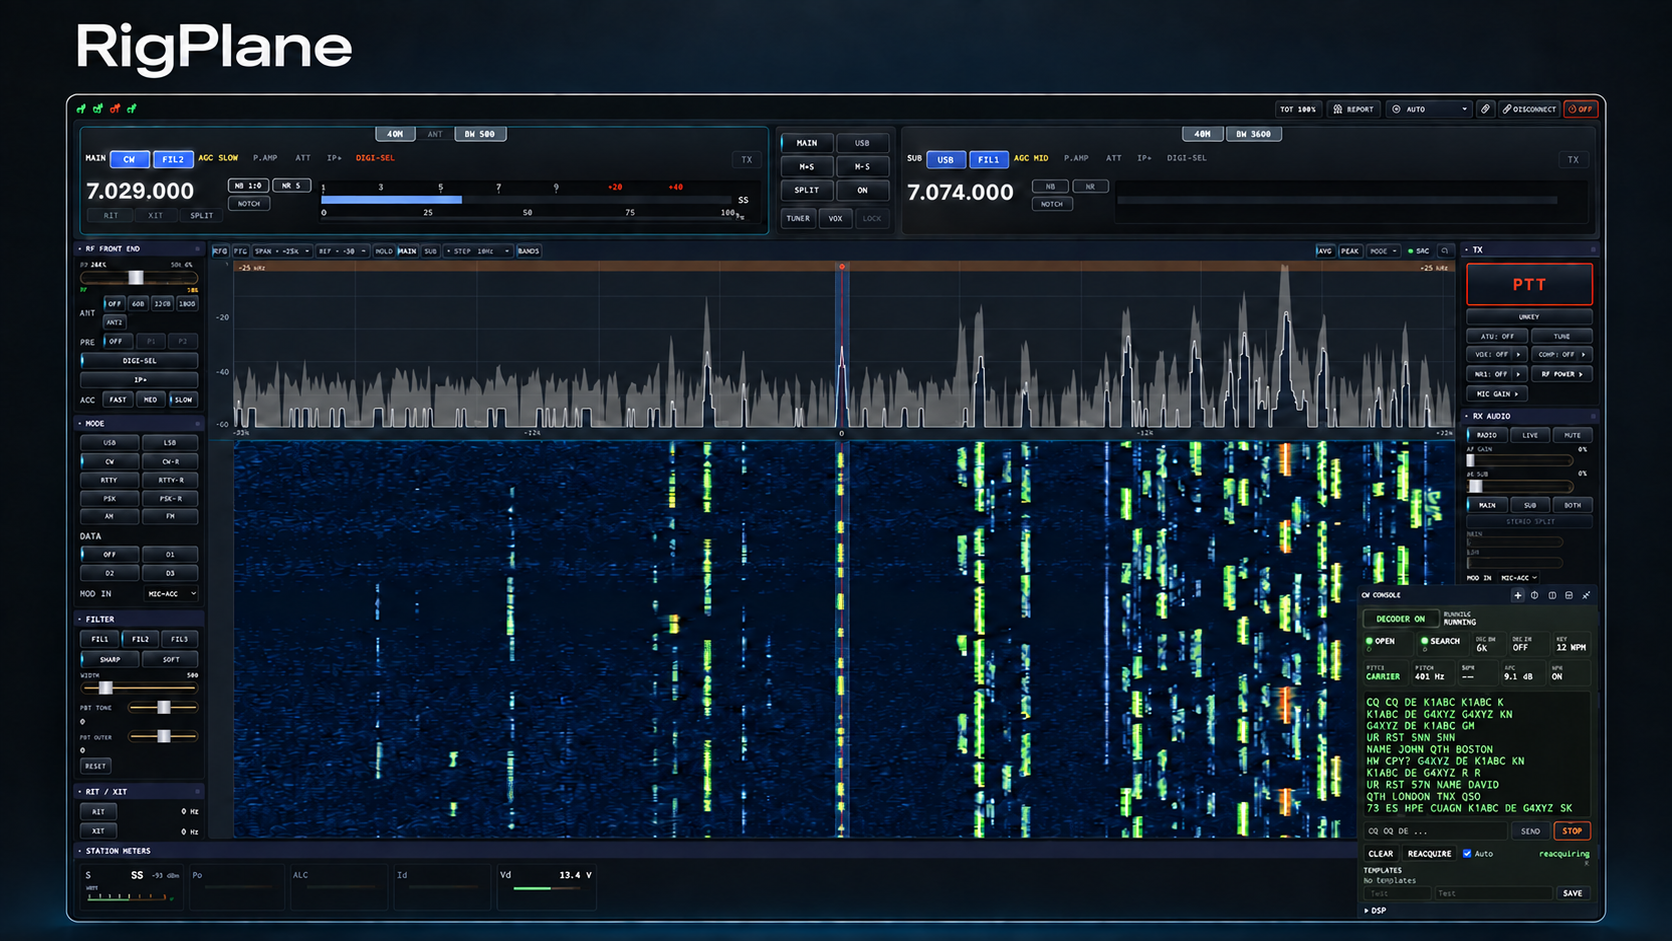Image resolution: width=1672 pixels, height=941 pixels.
Task: Click the orange OFF power button
Action: click(1581, 109)
